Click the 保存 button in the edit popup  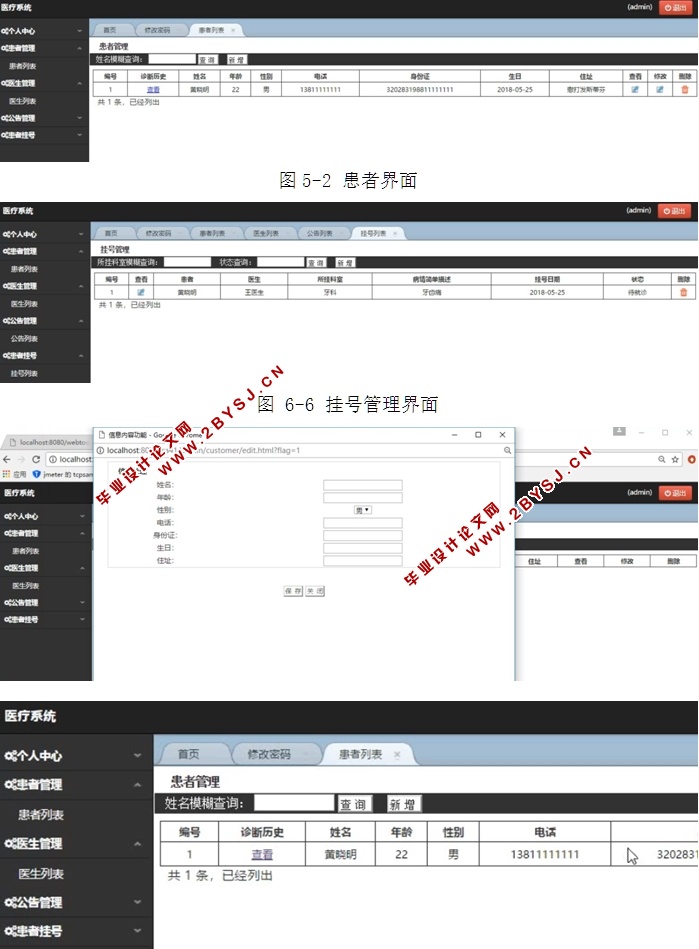(293, 591)
